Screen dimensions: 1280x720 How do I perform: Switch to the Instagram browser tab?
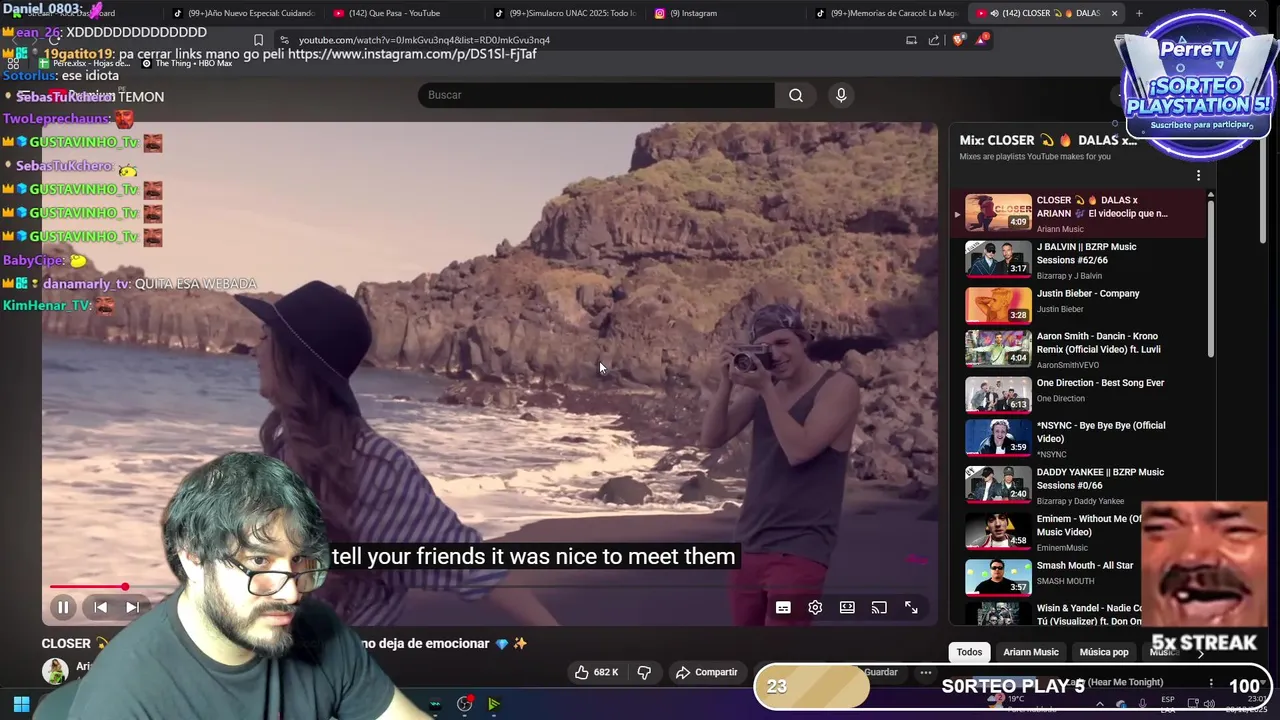(692, 13)
